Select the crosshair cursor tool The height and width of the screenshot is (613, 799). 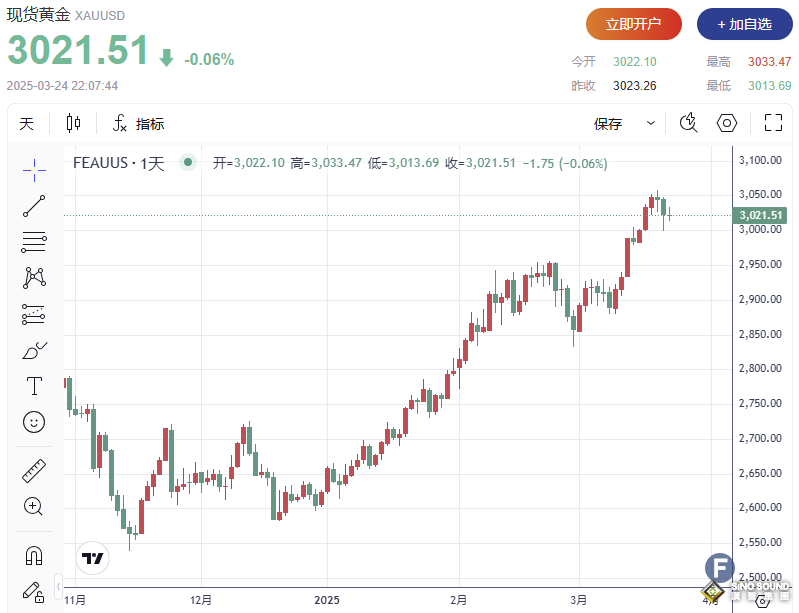click(x=34, y=171)
